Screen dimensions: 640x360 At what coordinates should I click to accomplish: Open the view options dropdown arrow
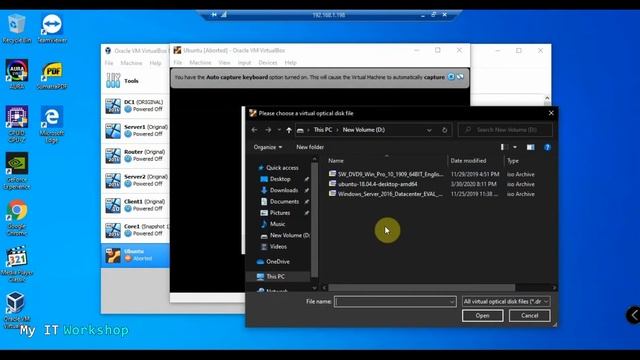(x=515, y=147)
